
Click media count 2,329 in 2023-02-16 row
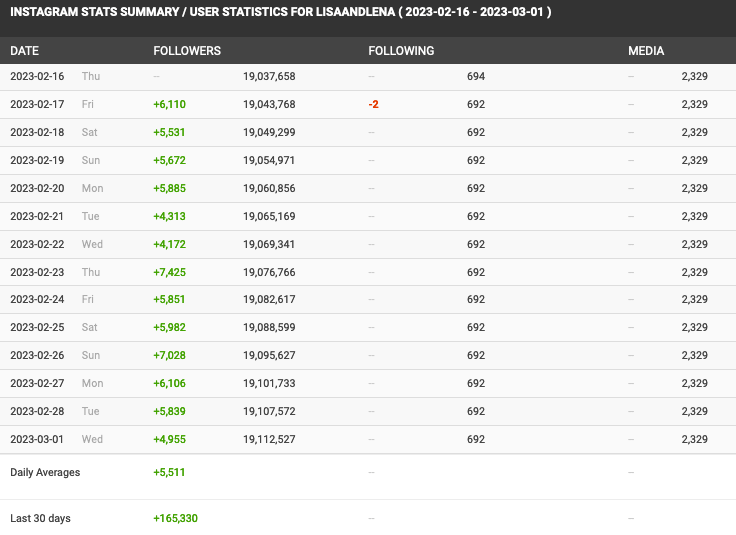(694, 76)
